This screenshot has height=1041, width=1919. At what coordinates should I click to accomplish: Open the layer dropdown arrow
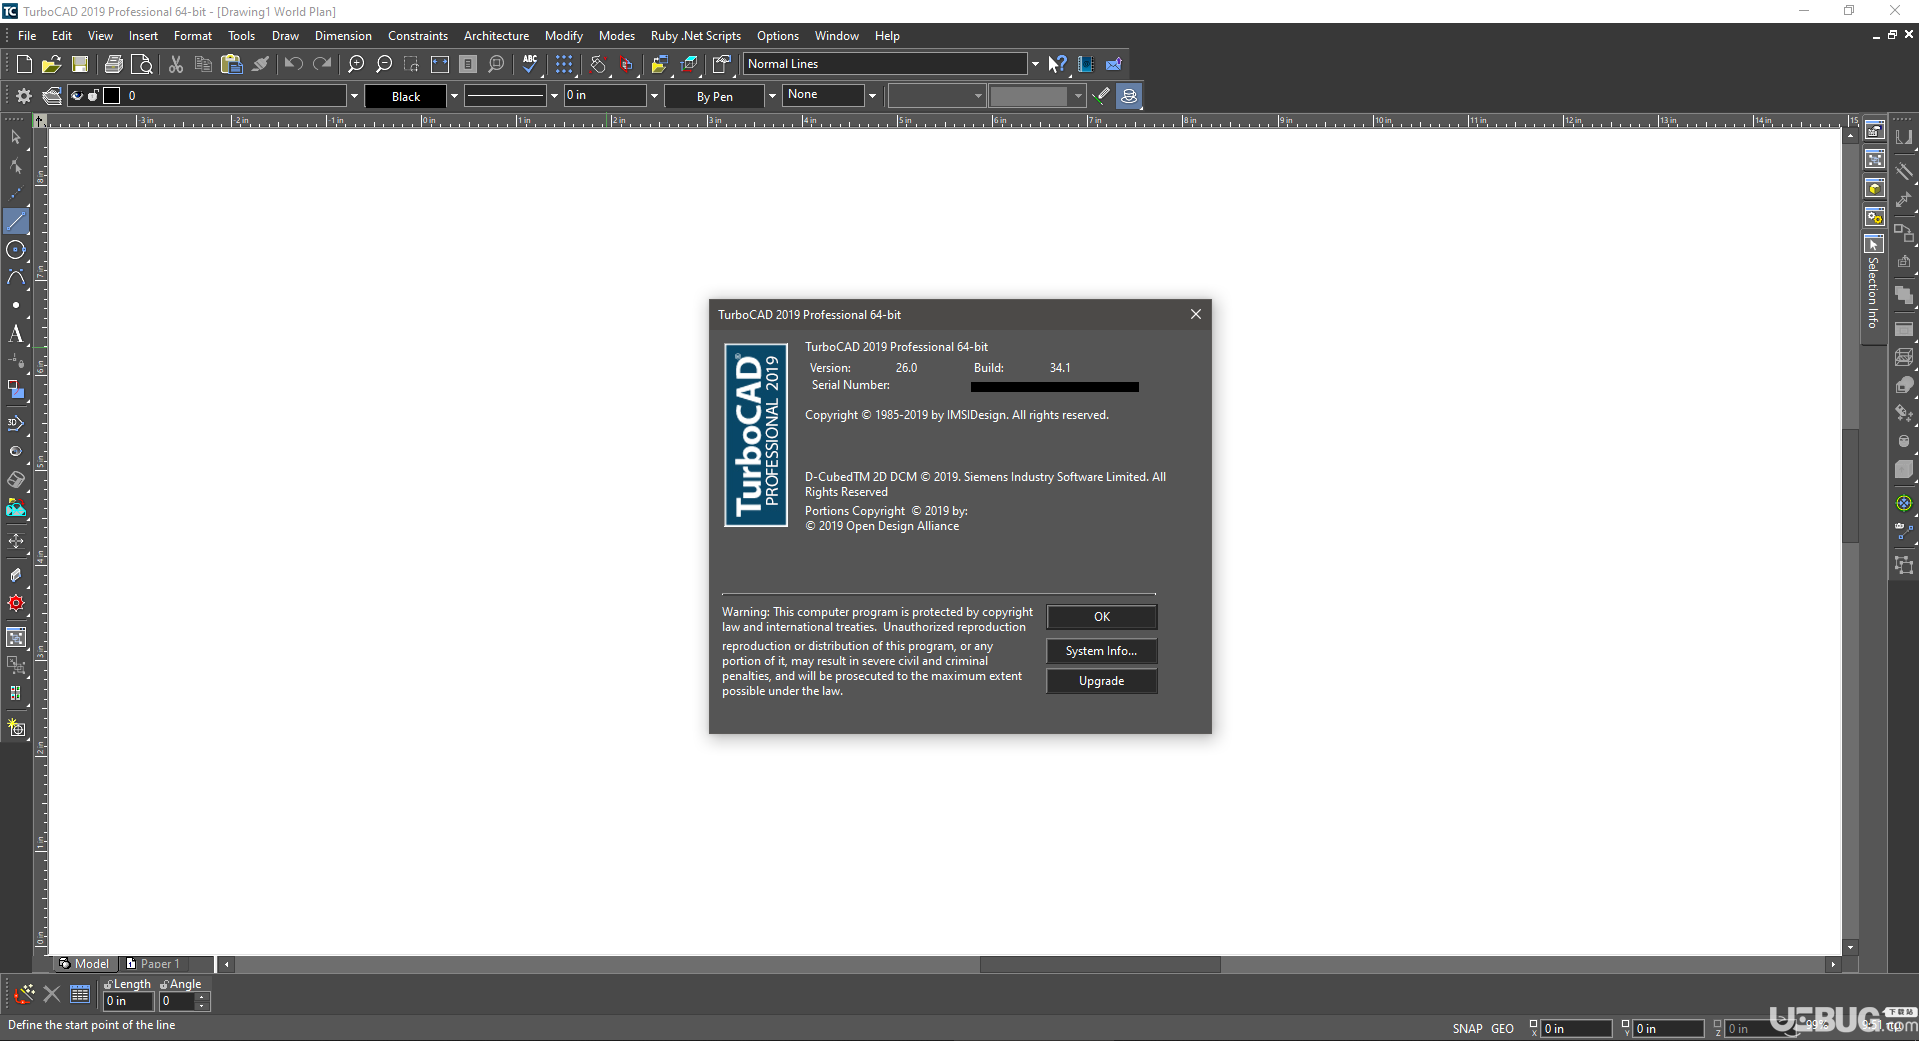click(x=354, y=96)
